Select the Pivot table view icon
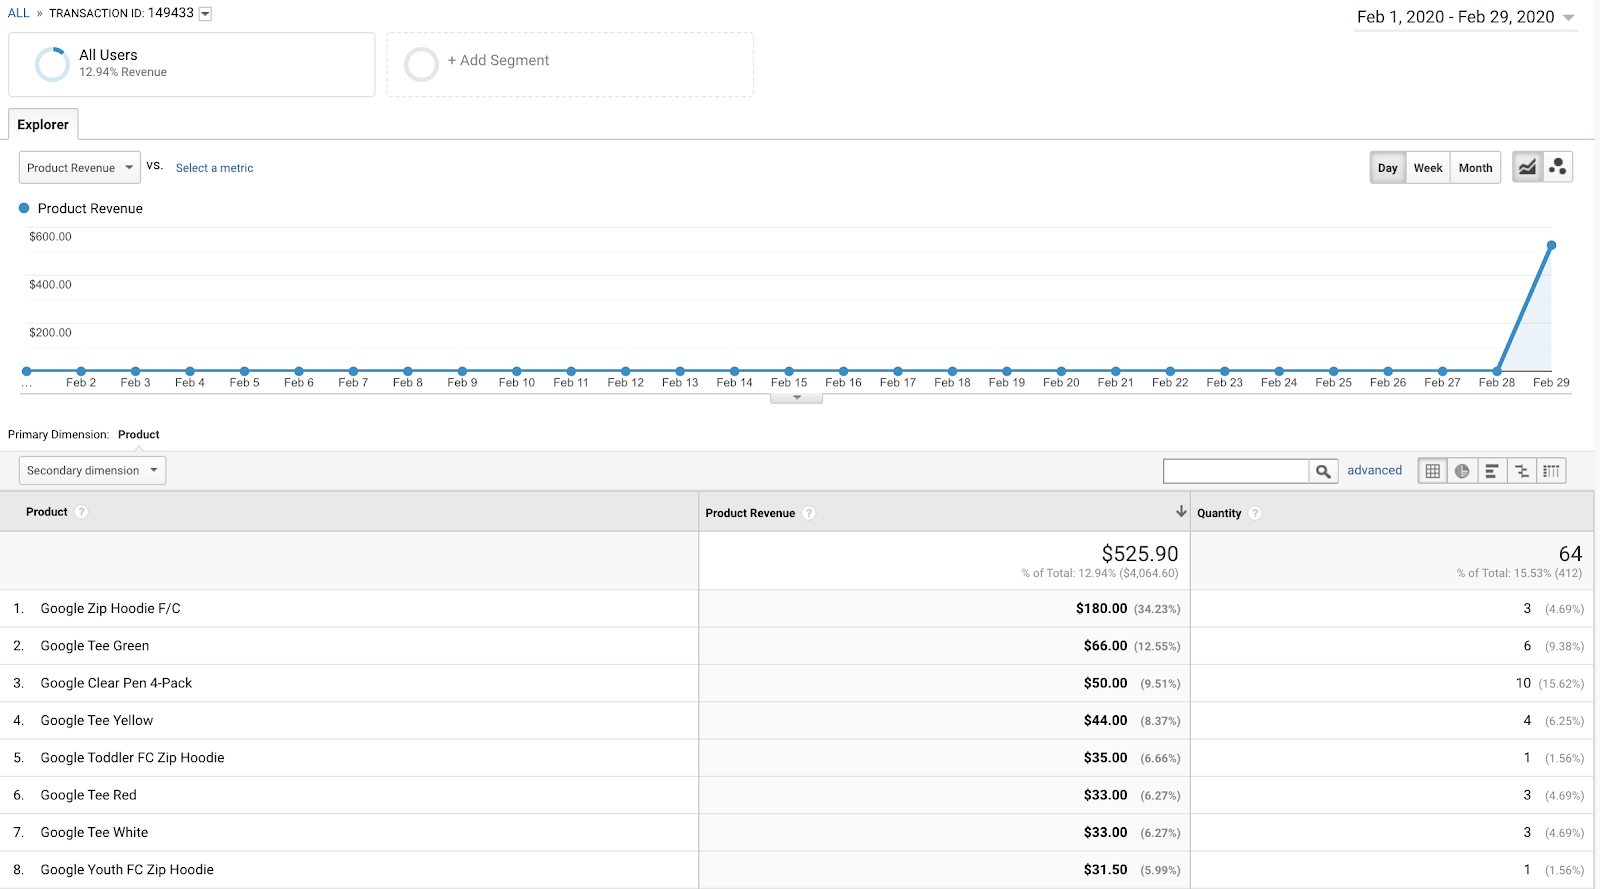Image resolution: width=1600 pixels, height=889 pixels. pyautogui.click(x=1551, y=471)
